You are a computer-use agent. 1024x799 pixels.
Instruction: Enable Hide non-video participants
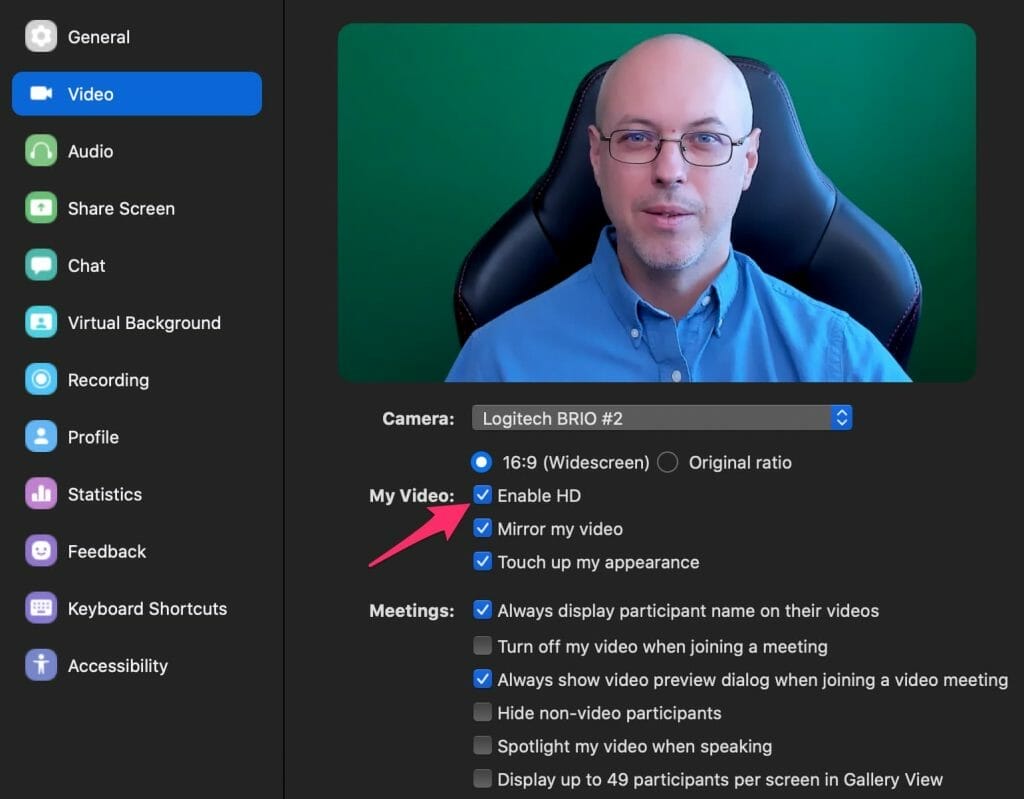point(483,713)
